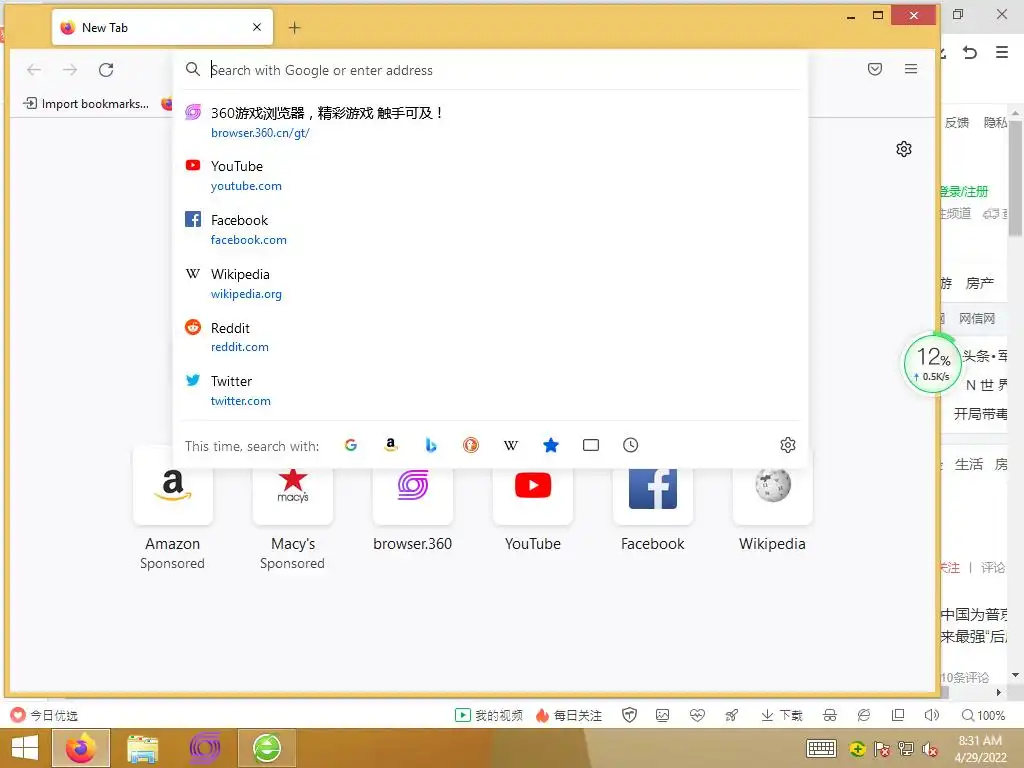Open the 100% zoom control

pyautogui.click(x=983, y=715)
